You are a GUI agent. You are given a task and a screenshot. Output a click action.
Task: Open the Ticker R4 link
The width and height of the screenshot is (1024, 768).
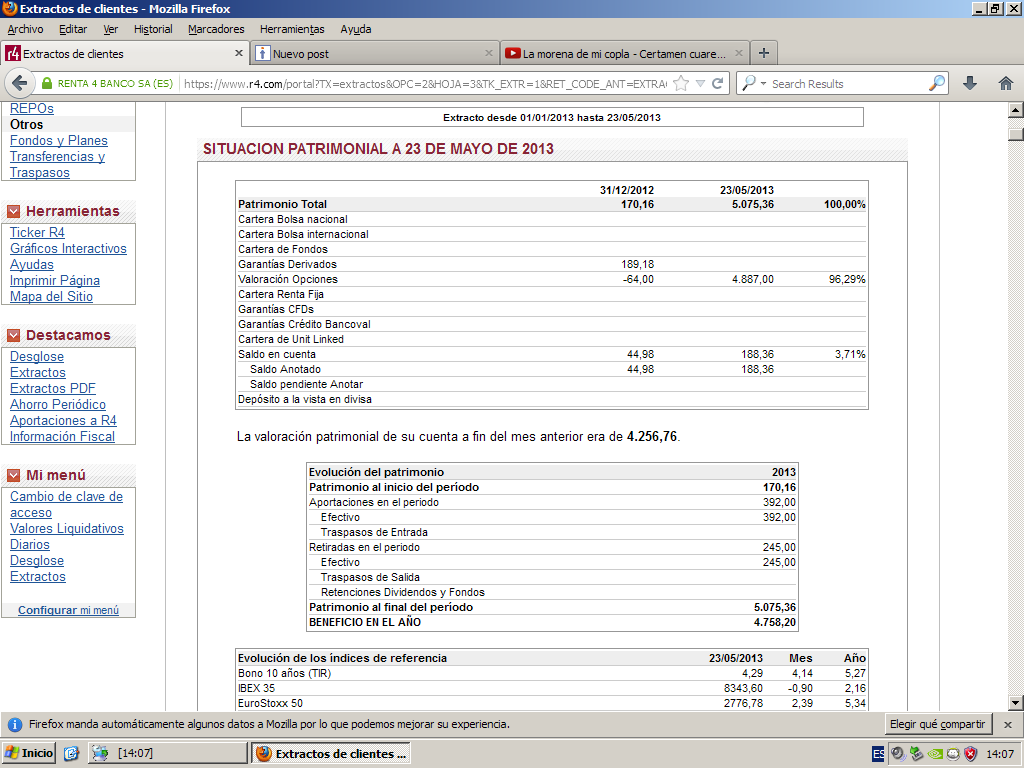[37, 232]
